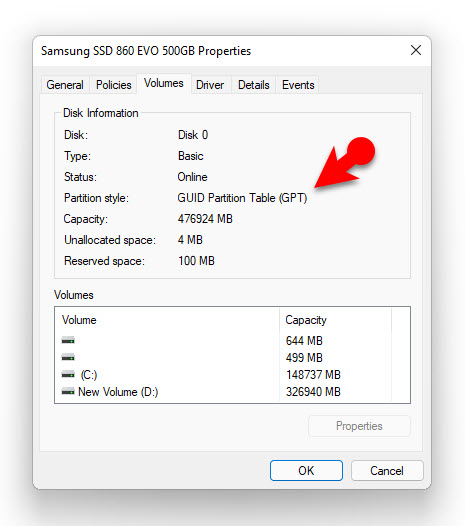Click the disabled Properties button
This screenshot has width=465, height=526.
[x=359, y=426]
